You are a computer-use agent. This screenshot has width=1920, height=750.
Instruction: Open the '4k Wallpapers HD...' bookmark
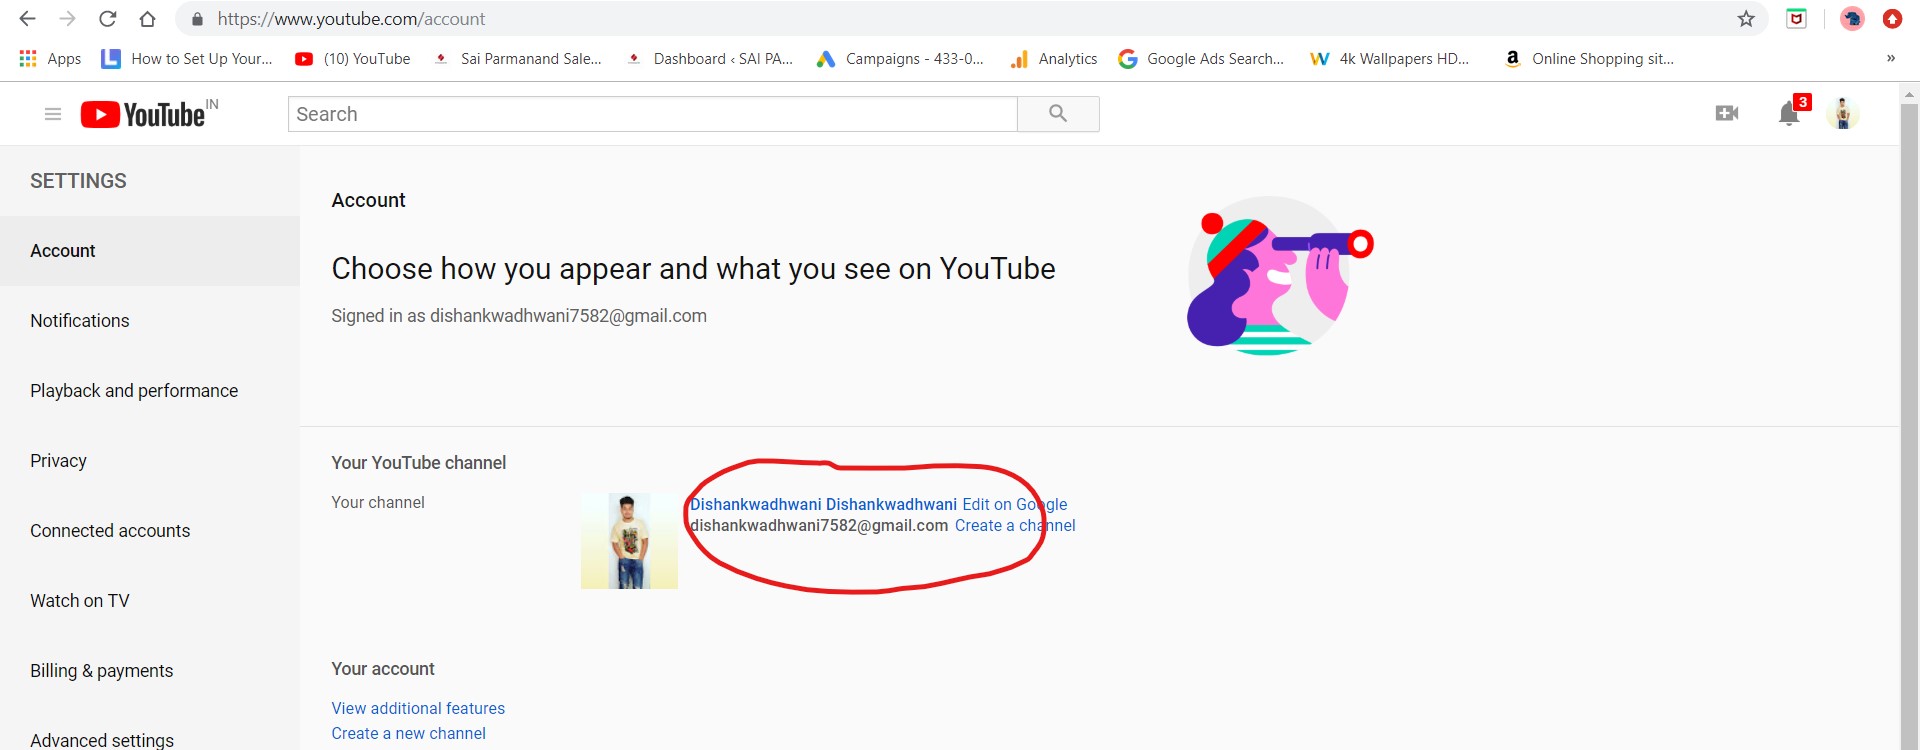(1390, 59)
